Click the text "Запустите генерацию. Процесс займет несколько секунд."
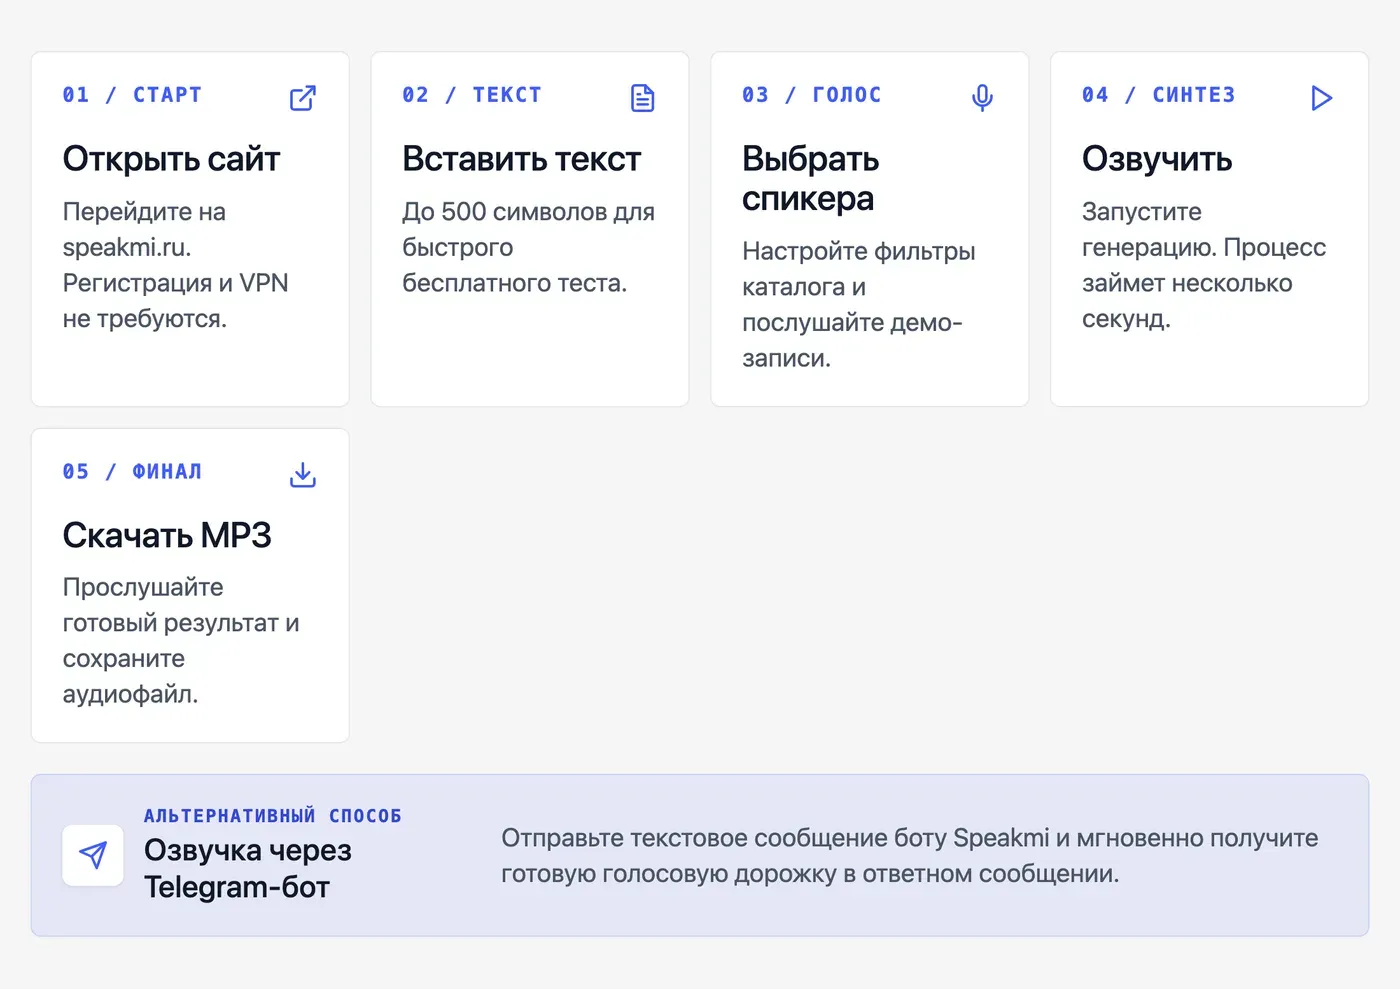This screenshot has height=989, width=1400. tap(1204, 265)
